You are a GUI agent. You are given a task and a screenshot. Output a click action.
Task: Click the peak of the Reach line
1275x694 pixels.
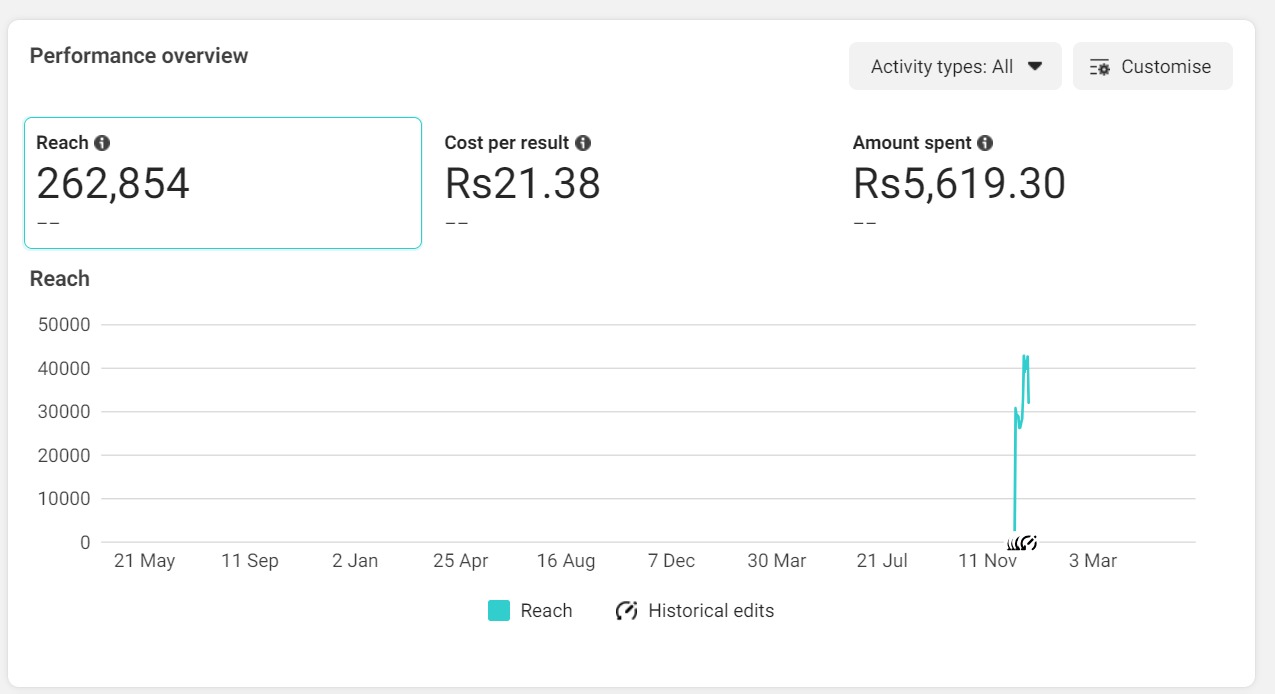click(x=1025, y=357)
